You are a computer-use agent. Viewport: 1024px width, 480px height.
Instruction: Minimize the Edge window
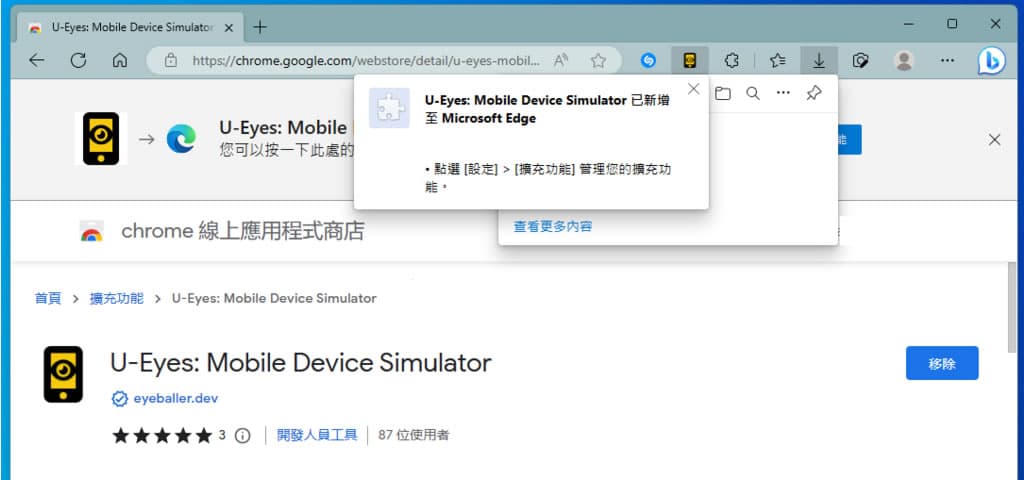coord(908,24)
